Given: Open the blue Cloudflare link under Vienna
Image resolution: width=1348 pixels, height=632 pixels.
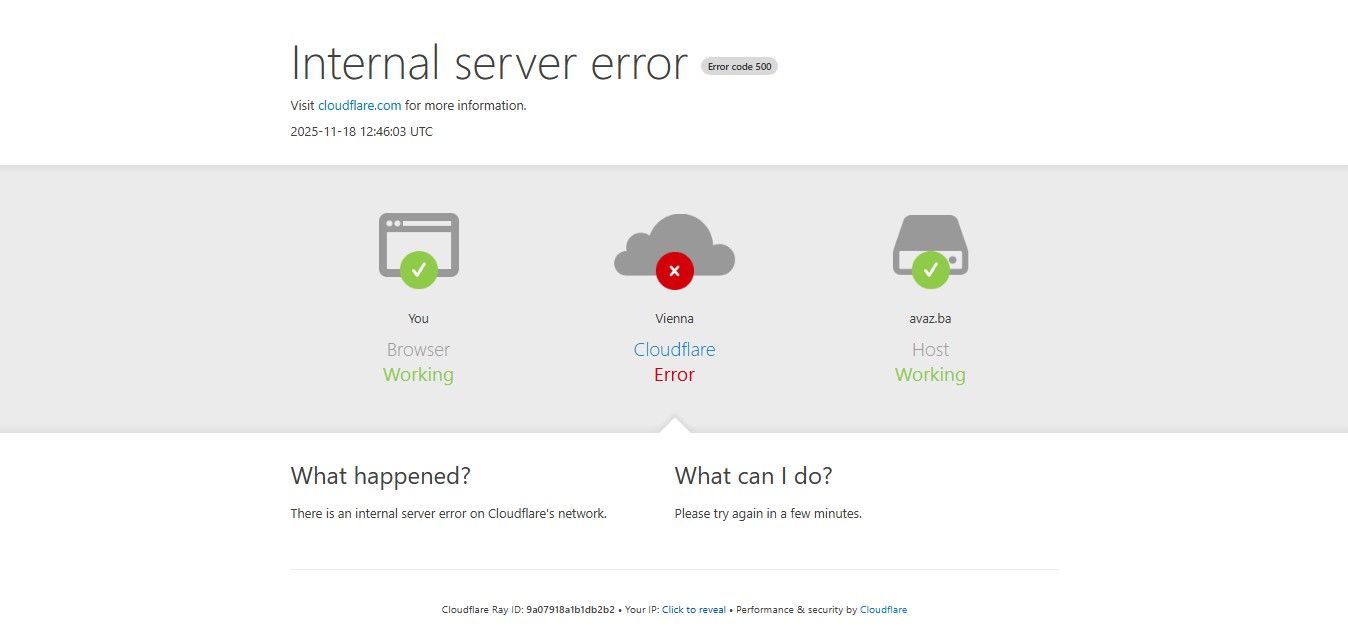Looking at the screenshot, I should [674, 349].
